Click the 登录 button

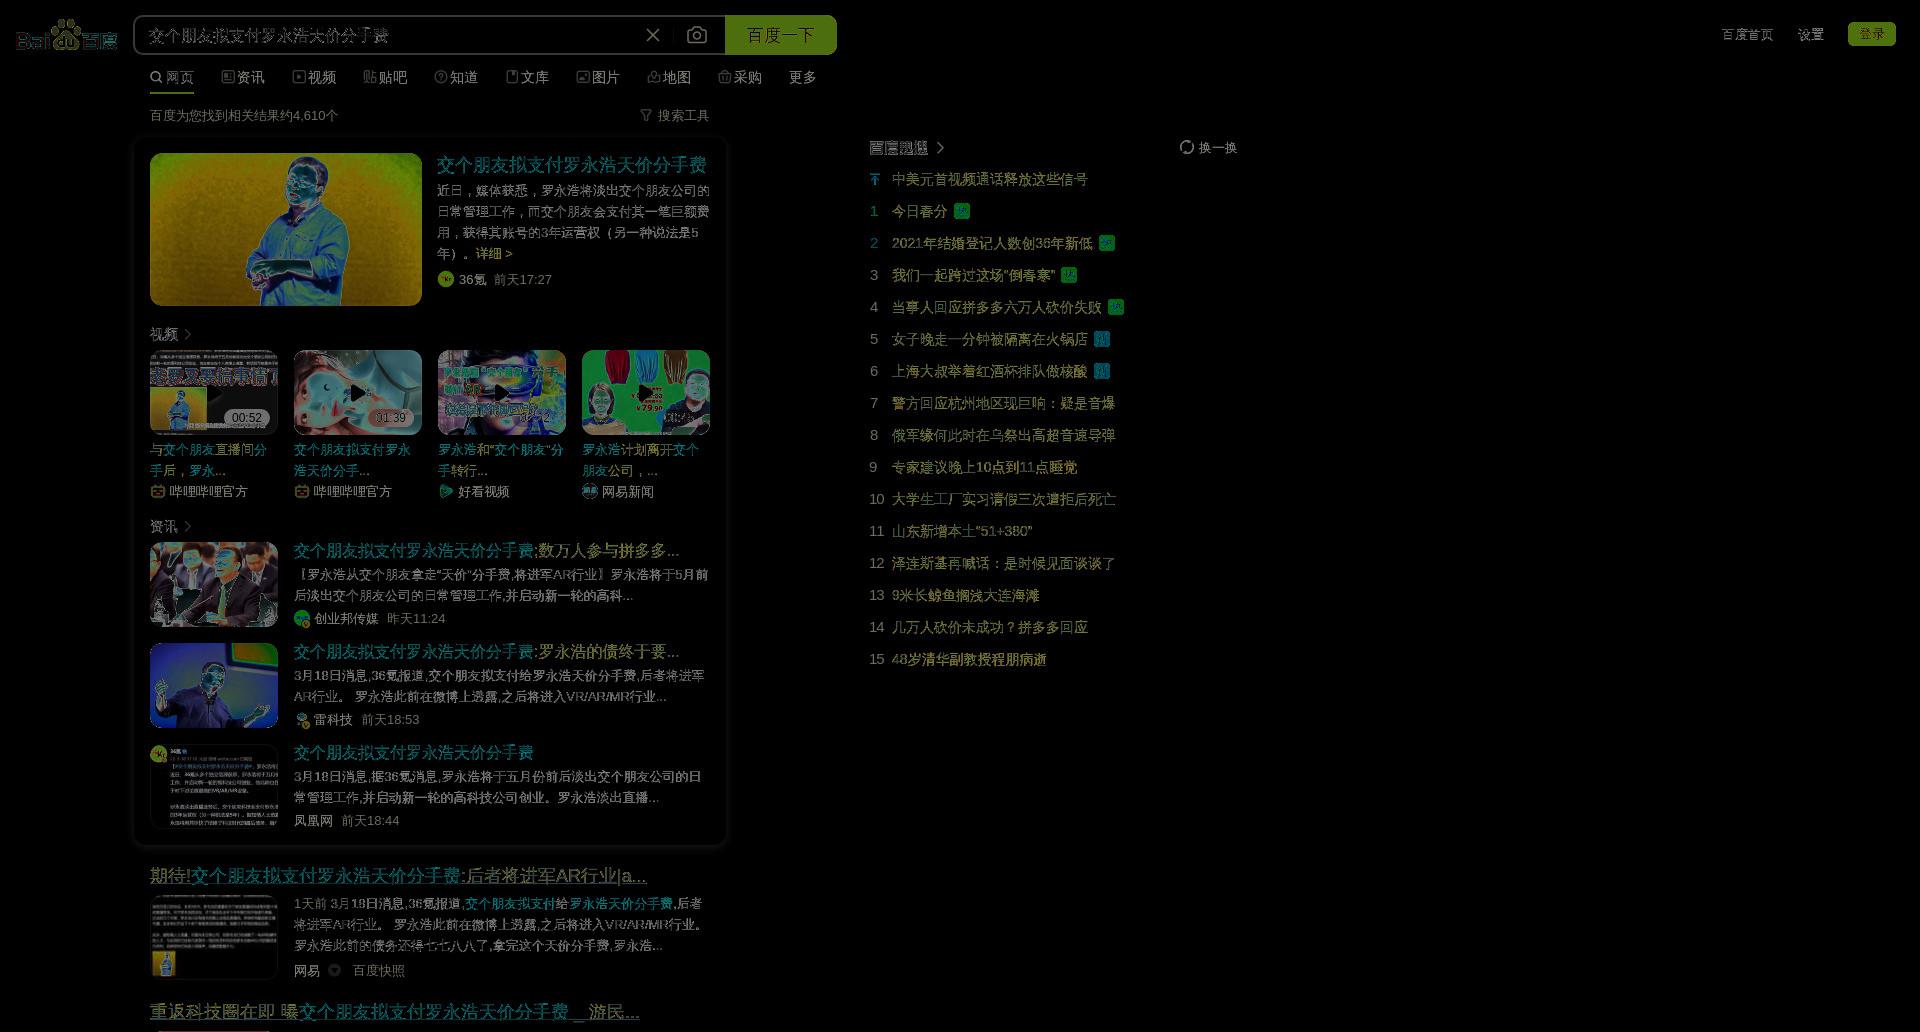pyautogui.click(x=1872, y=34)
